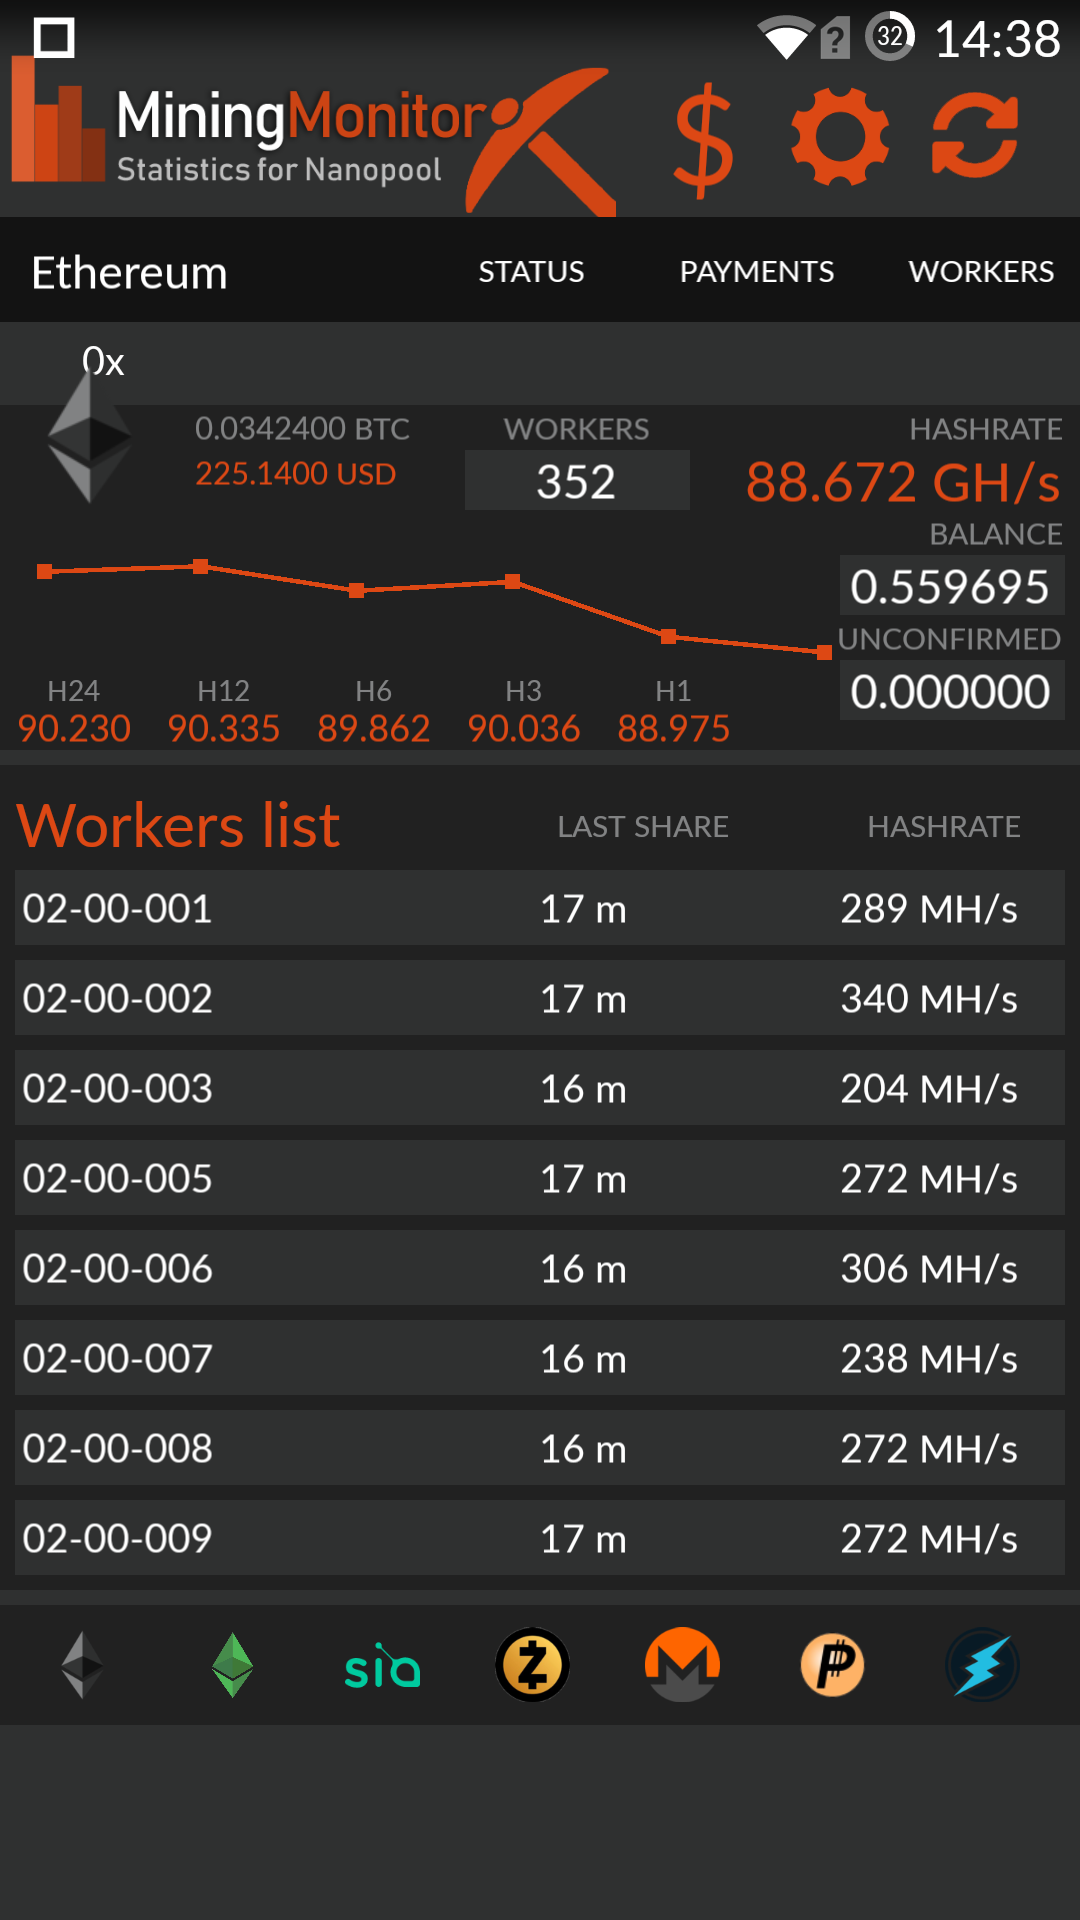Tap 238 MH/s hashrate of worker 02-00-007
The width and height of the screenshot is (1080, 1920).
tap(929, 1359)
